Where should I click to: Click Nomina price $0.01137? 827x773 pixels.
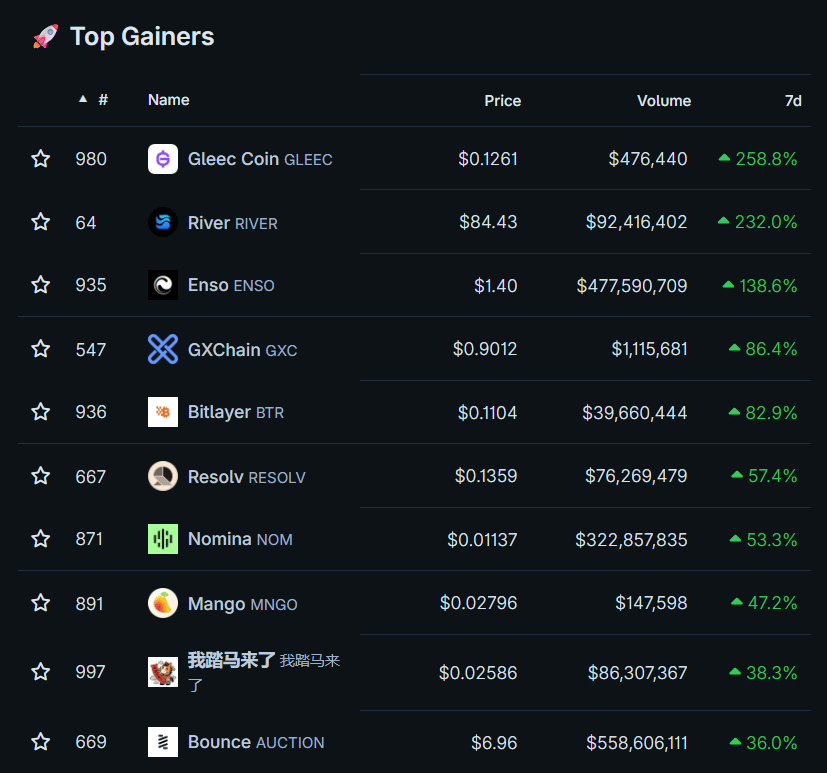(x=482, y=539)
